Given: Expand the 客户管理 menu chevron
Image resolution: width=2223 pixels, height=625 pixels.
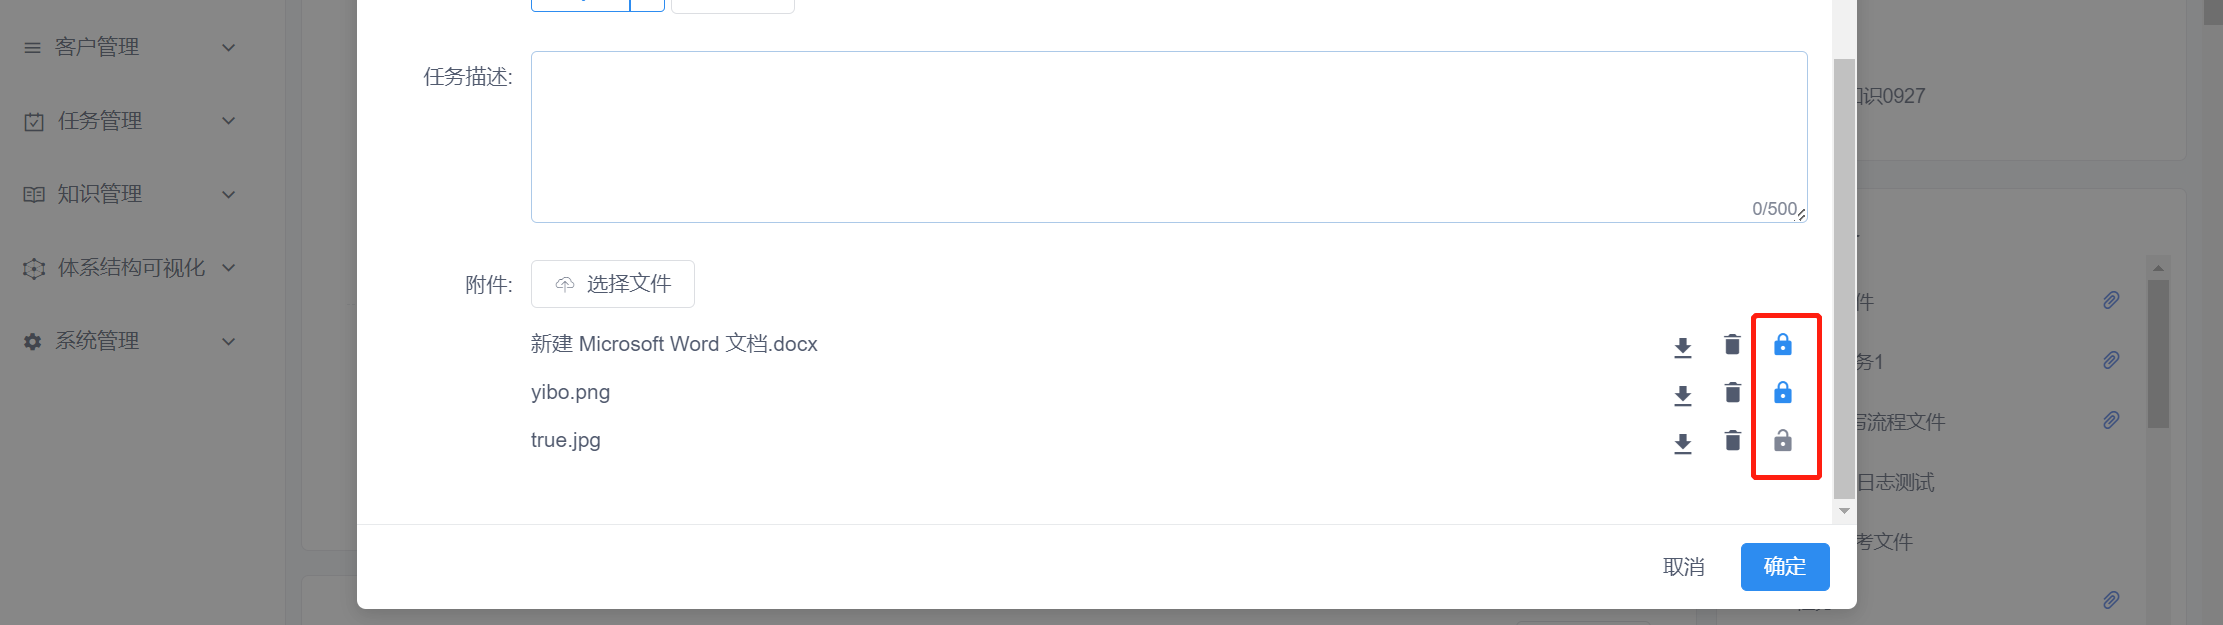Looking at the screenshot, I should point(229,48).
